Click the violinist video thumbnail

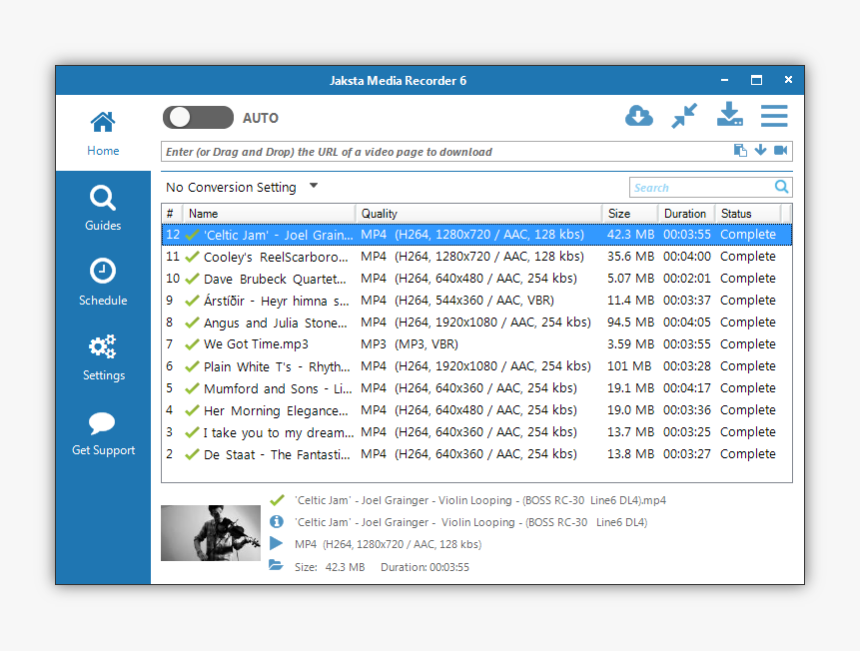click(x=211, y=533)
